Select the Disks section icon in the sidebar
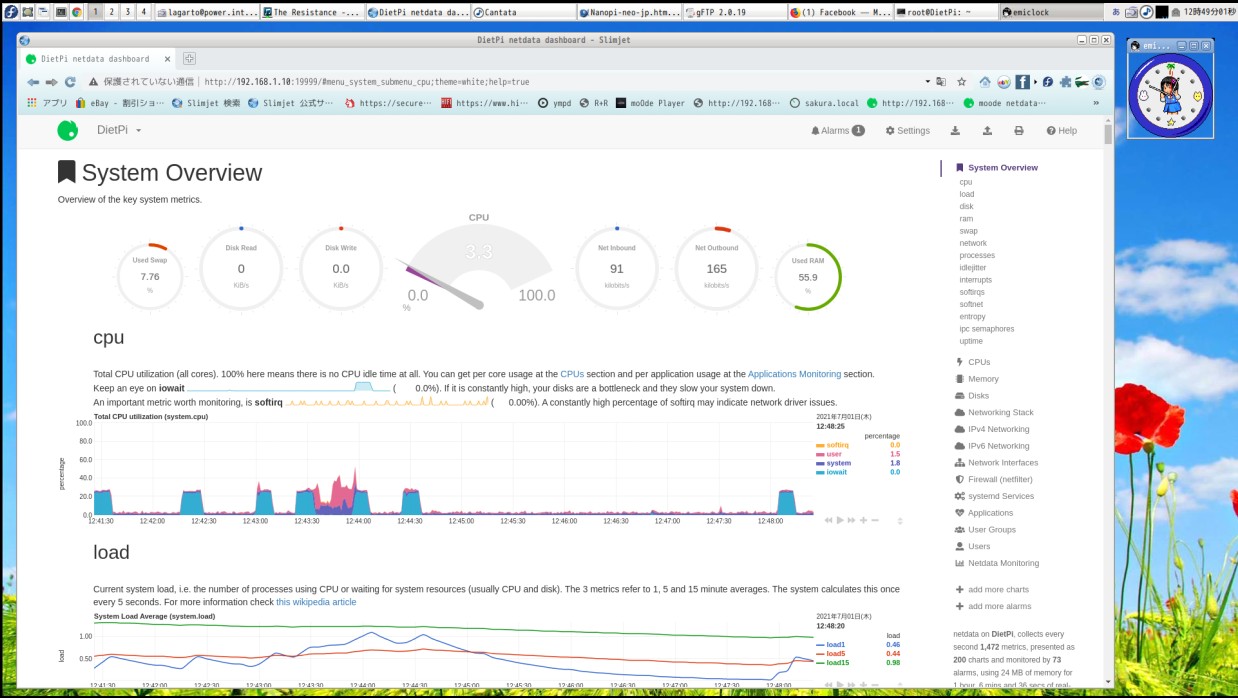The image size is (1238, 698). pos(958,395)
